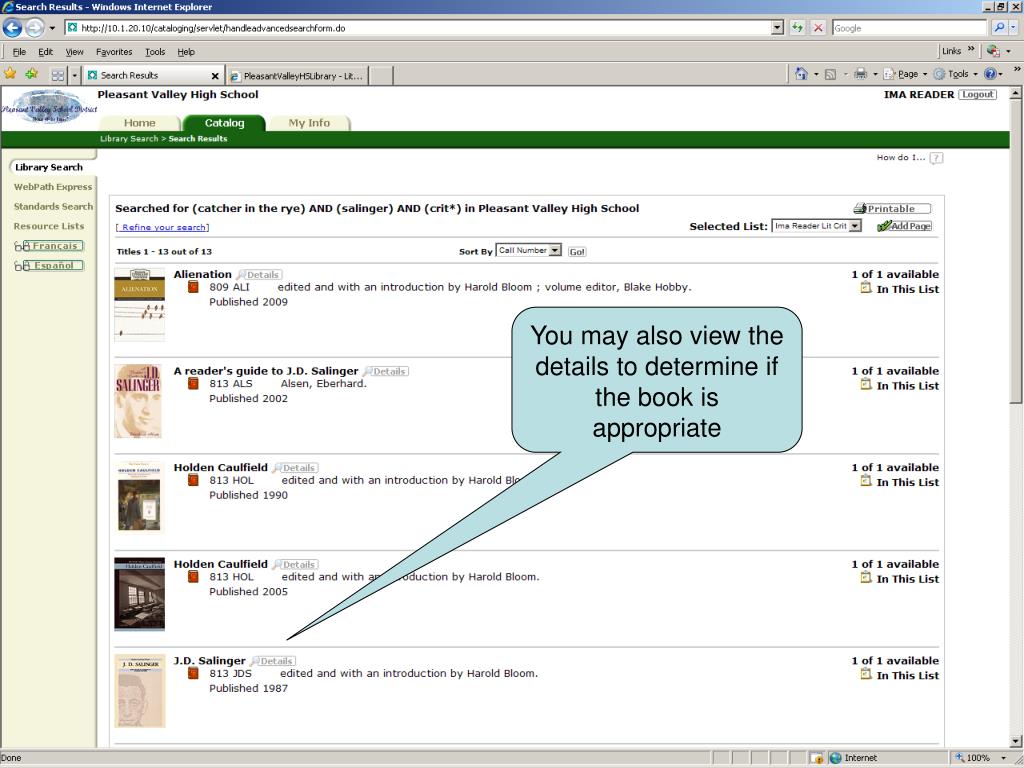
Task: Go back with the browser Back arrow
Action: click(x=12, y=28)
